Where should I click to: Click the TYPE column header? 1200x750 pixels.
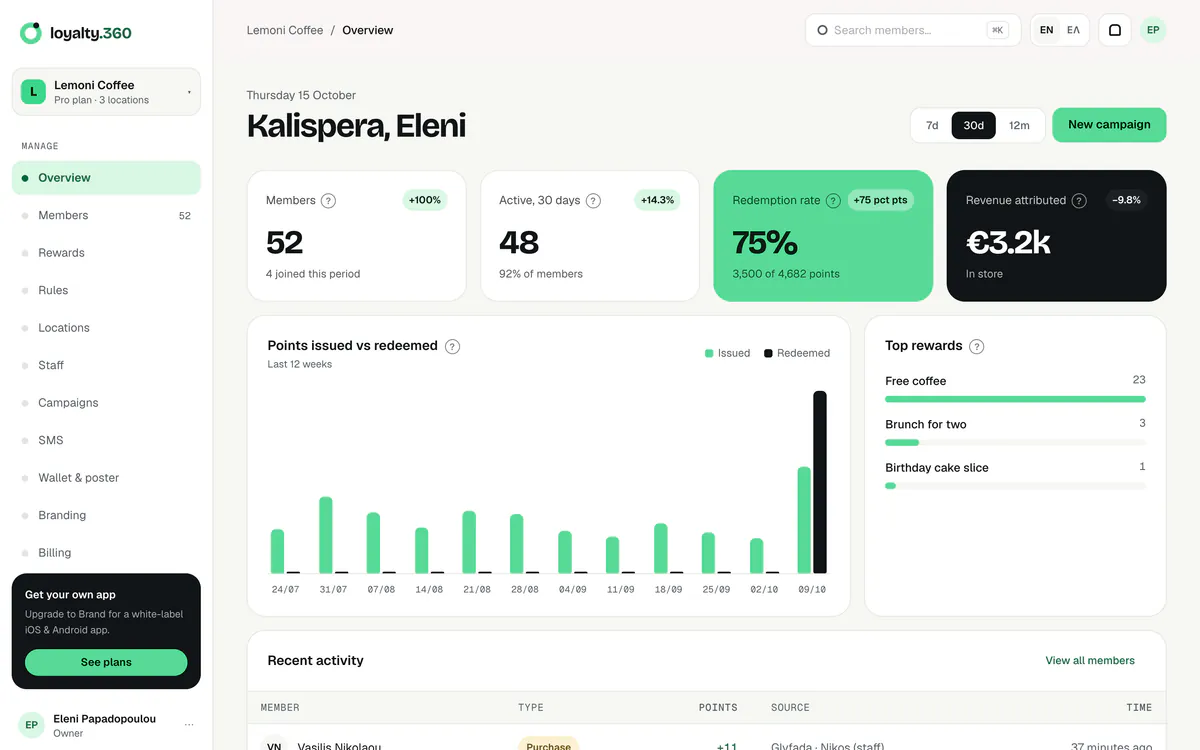coord(531,708)
